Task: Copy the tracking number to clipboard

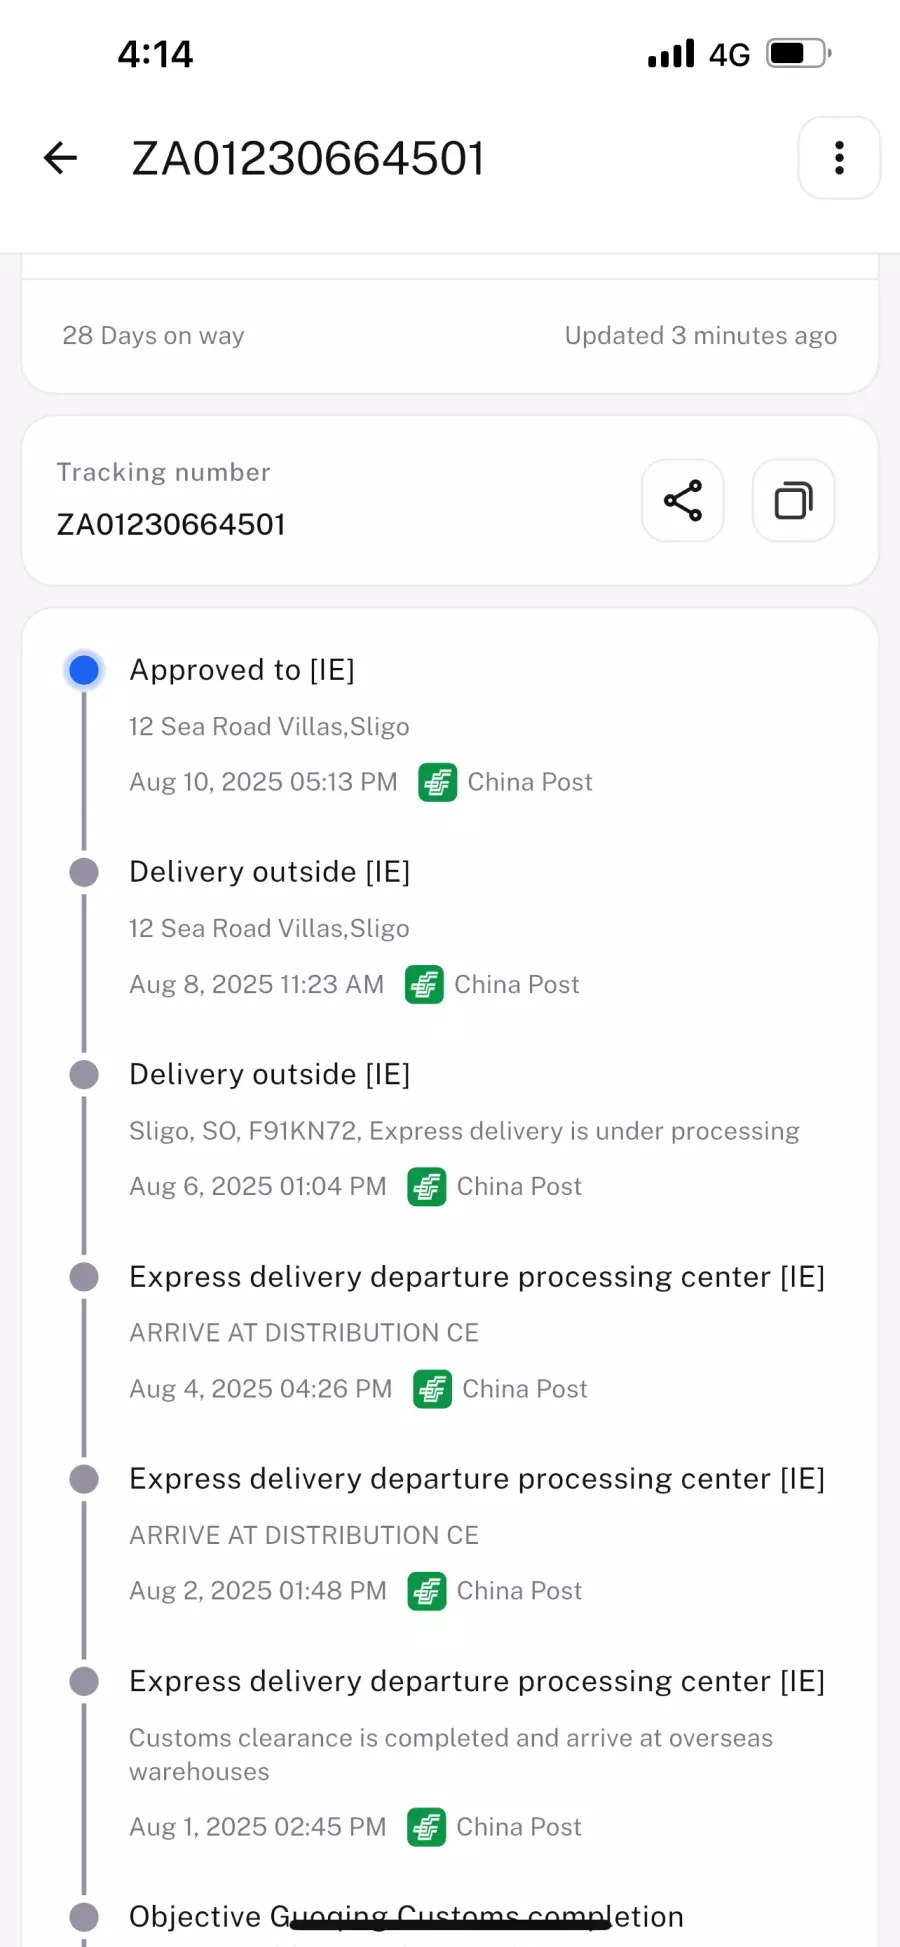Action: coord(793,501)
